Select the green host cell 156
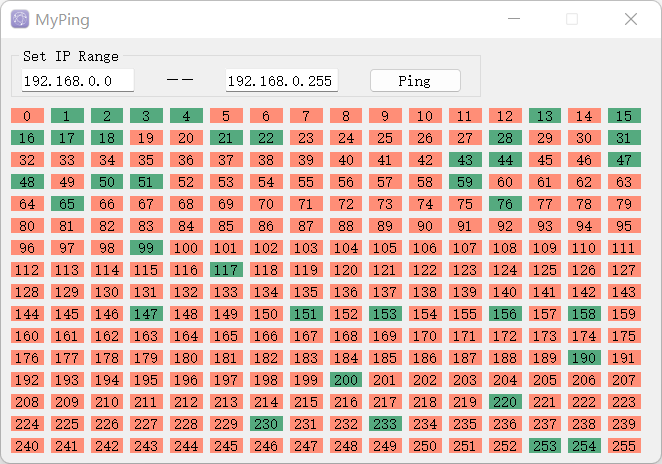 (505, 314)
